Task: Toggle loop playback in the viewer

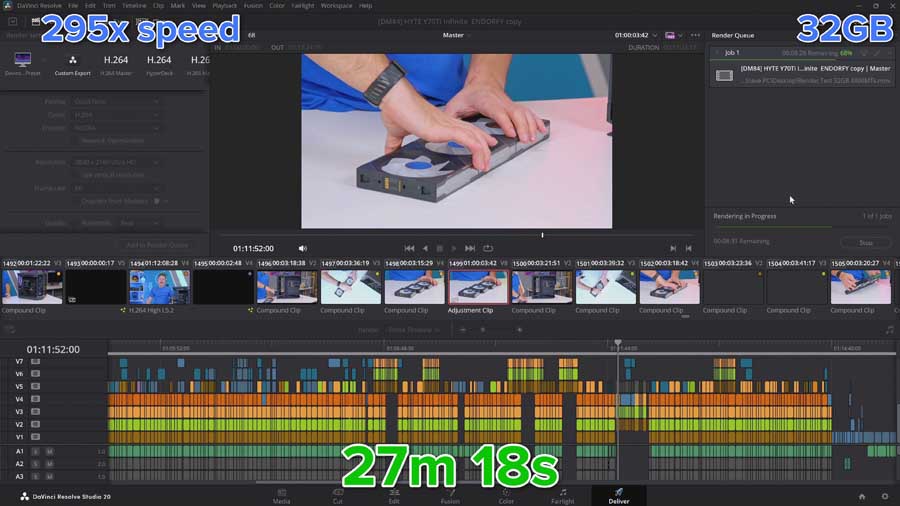Action: tap(488, 248)
